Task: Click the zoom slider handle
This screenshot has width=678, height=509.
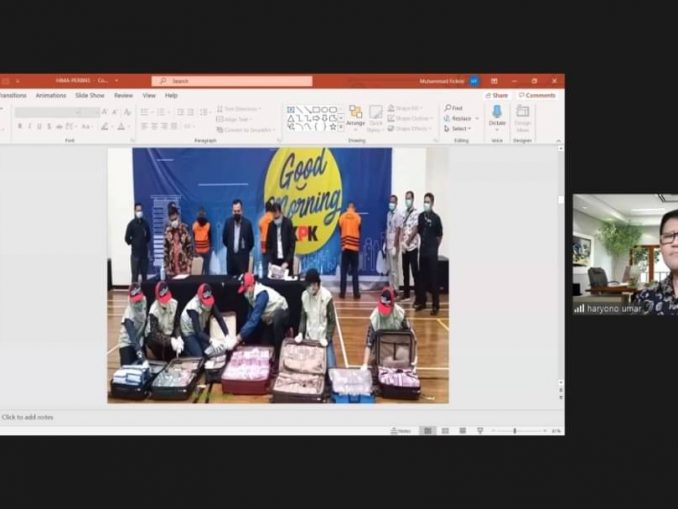Action: 515,431
